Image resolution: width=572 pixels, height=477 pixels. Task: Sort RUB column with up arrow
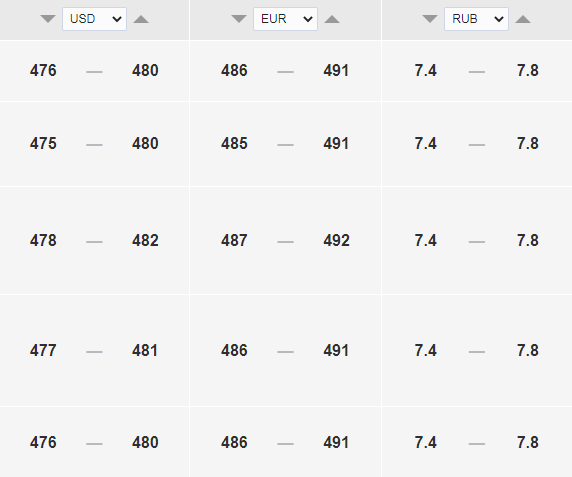523,19
